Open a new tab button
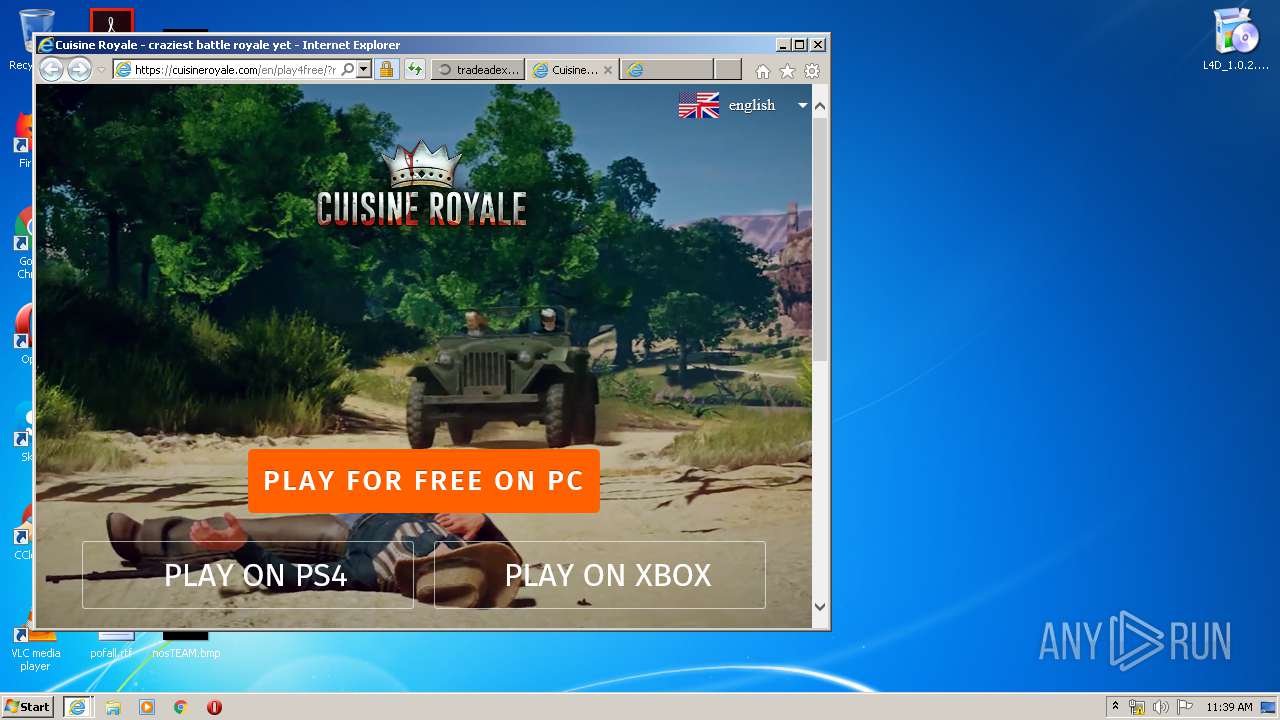The image size is (1280, 720). click(x=728, y=70)
